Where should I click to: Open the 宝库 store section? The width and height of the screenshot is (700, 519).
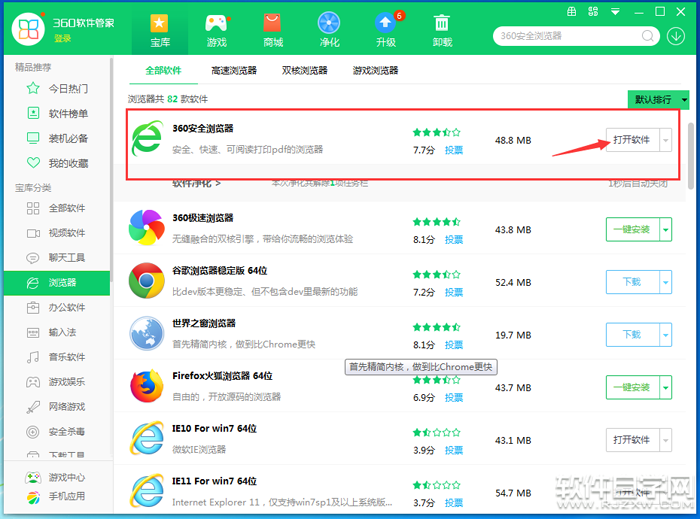click(x=160, y=30)
